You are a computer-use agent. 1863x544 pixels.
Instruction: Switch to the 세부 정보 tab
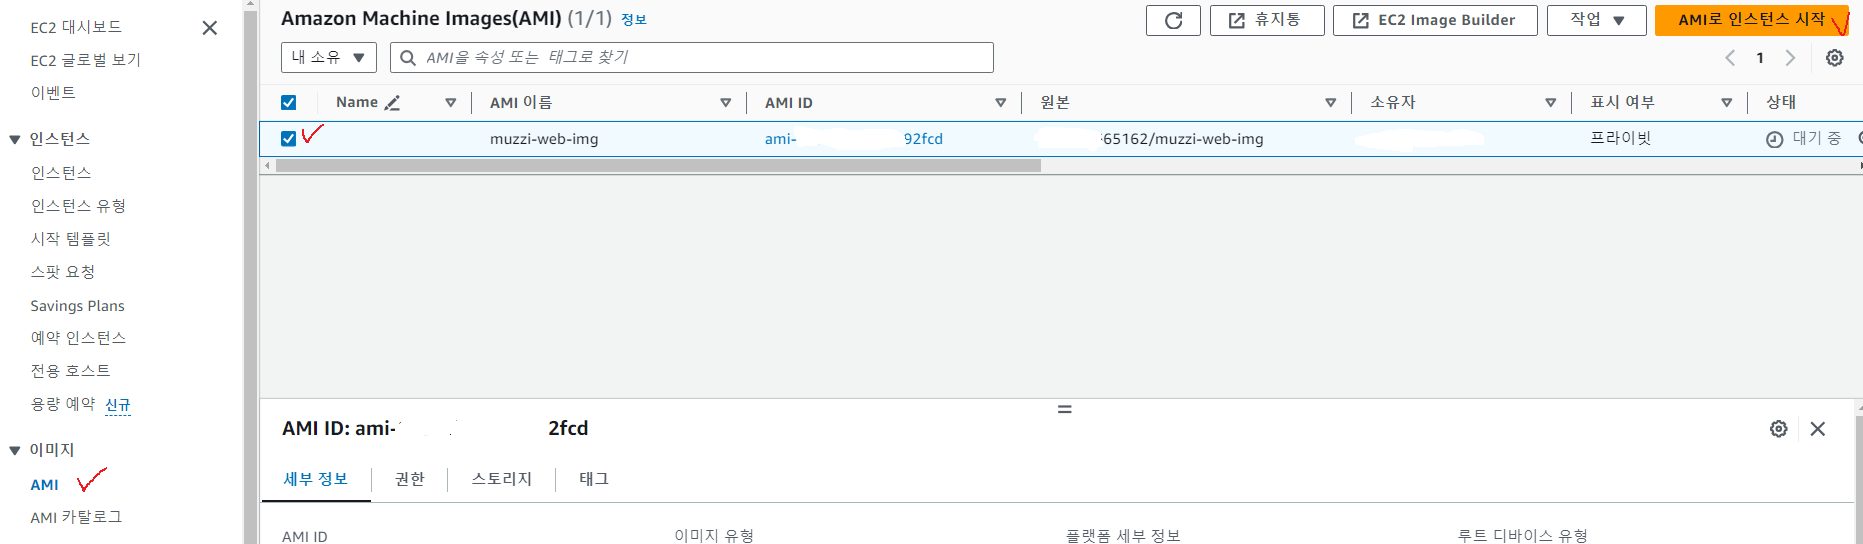(x=316, y=479)
